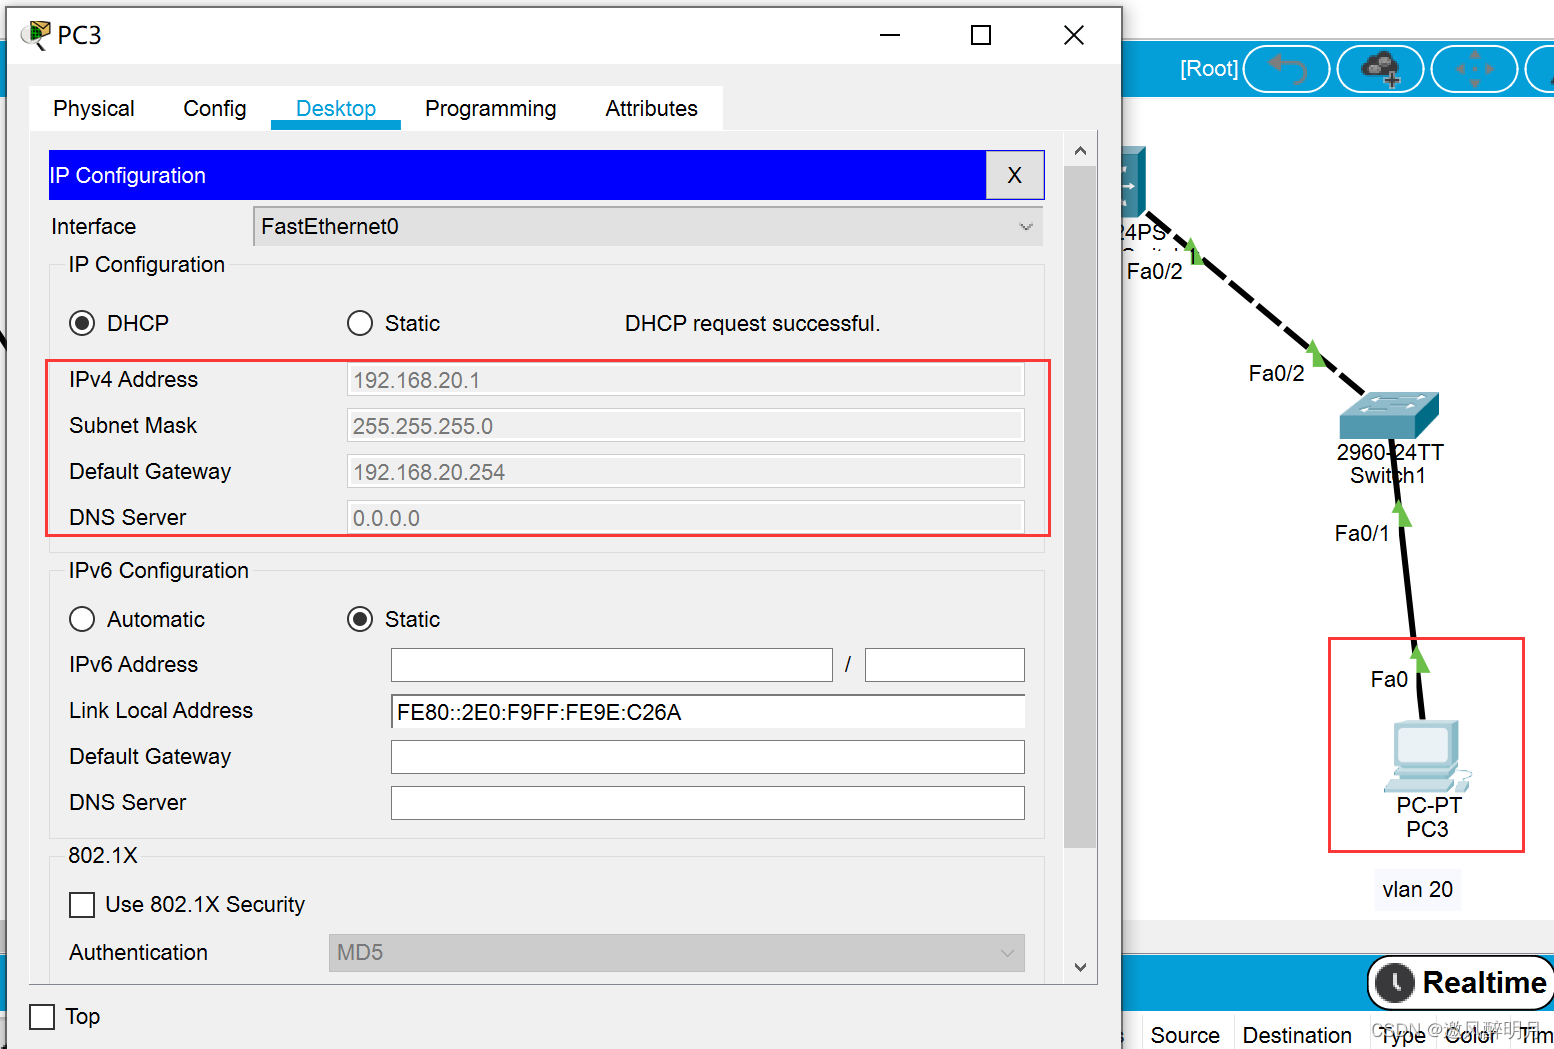Click the IPv6 DNS Server field

tap(708, 803)
